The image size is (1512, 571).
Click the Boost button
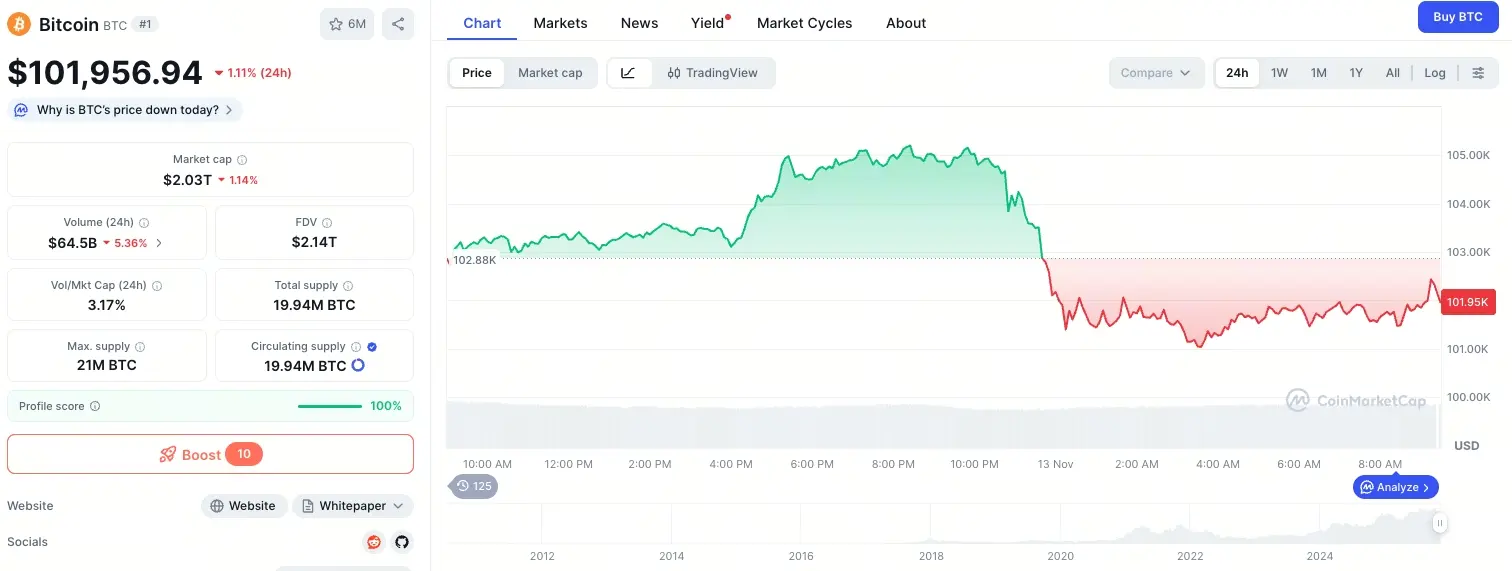[210, 454]
